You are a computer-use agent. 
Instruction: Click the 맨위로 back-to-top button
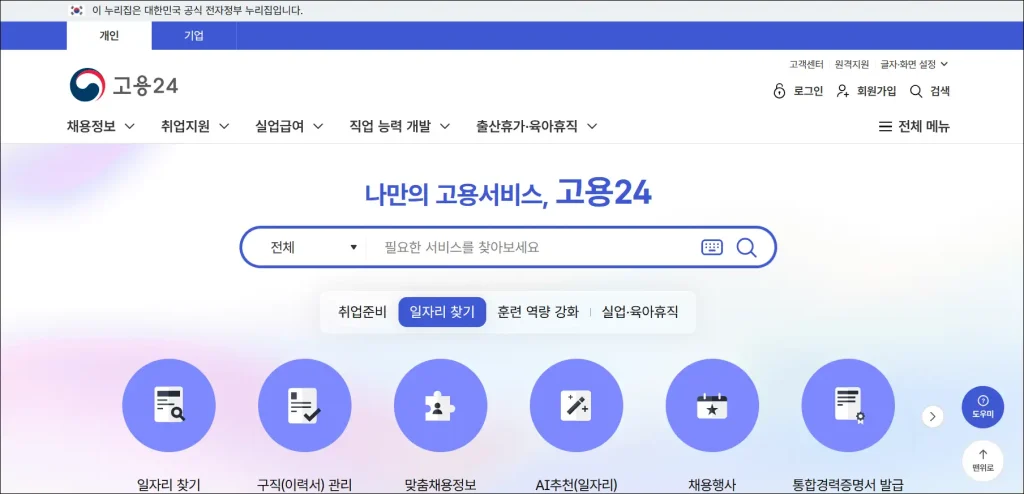(983, 461)
